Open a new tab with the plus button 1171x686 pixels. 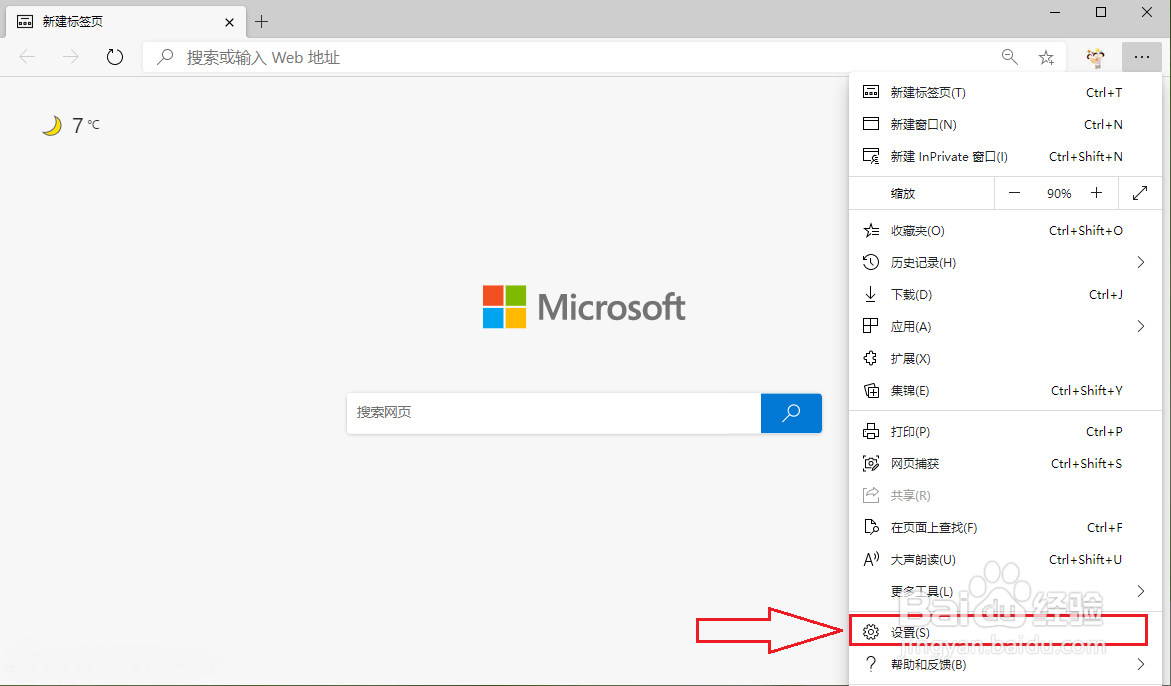coord(261,22)
